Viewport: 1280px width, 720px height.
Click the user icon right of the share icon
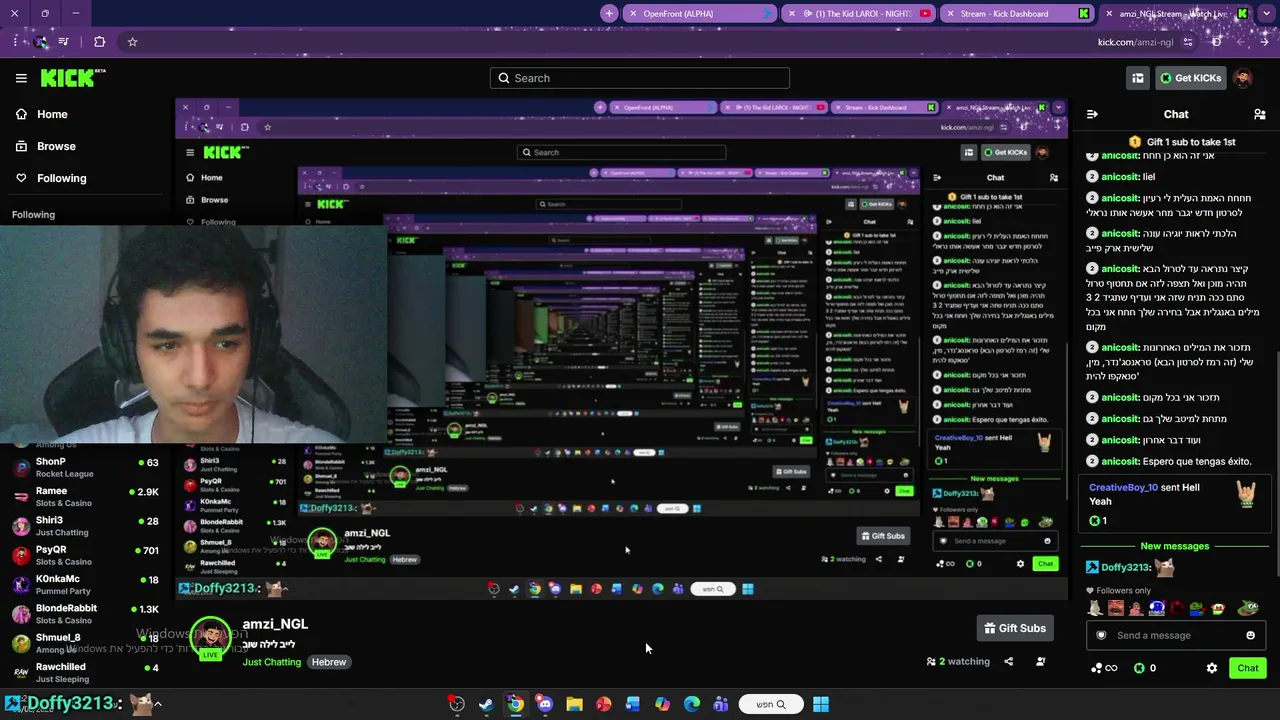coord(1040,661)
